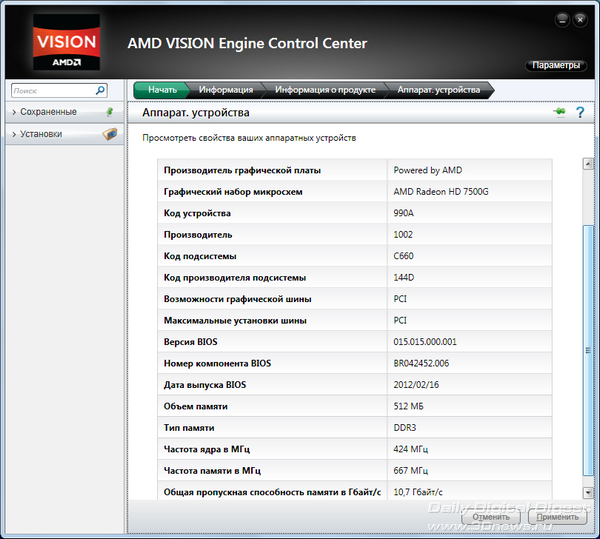Expand the Установки section

[64, 134]
